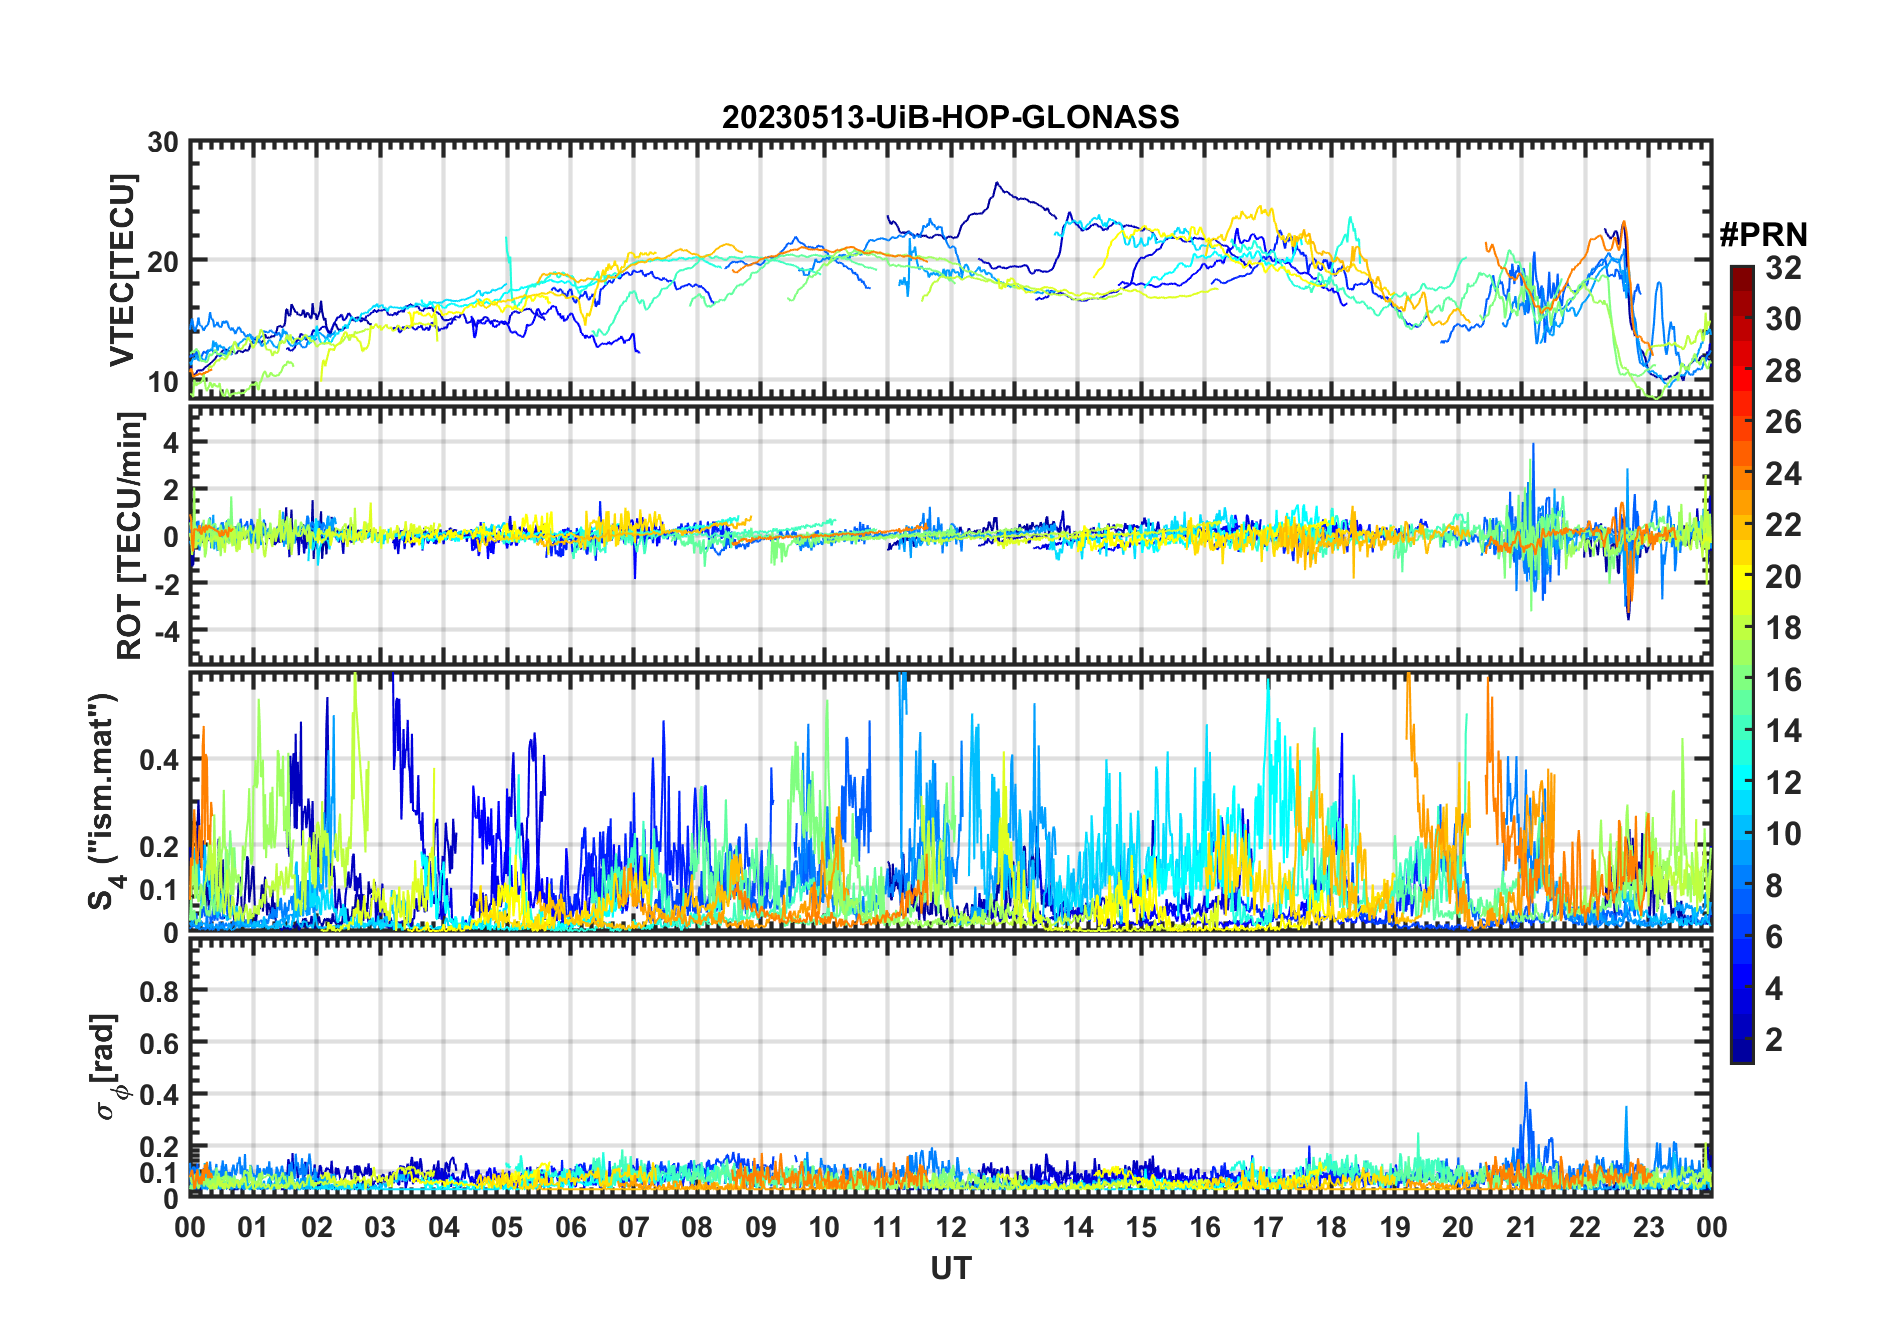Screen dimensions: 1902x1330
Task: Click the PRN color scale bar
Action: (1742, 664)
